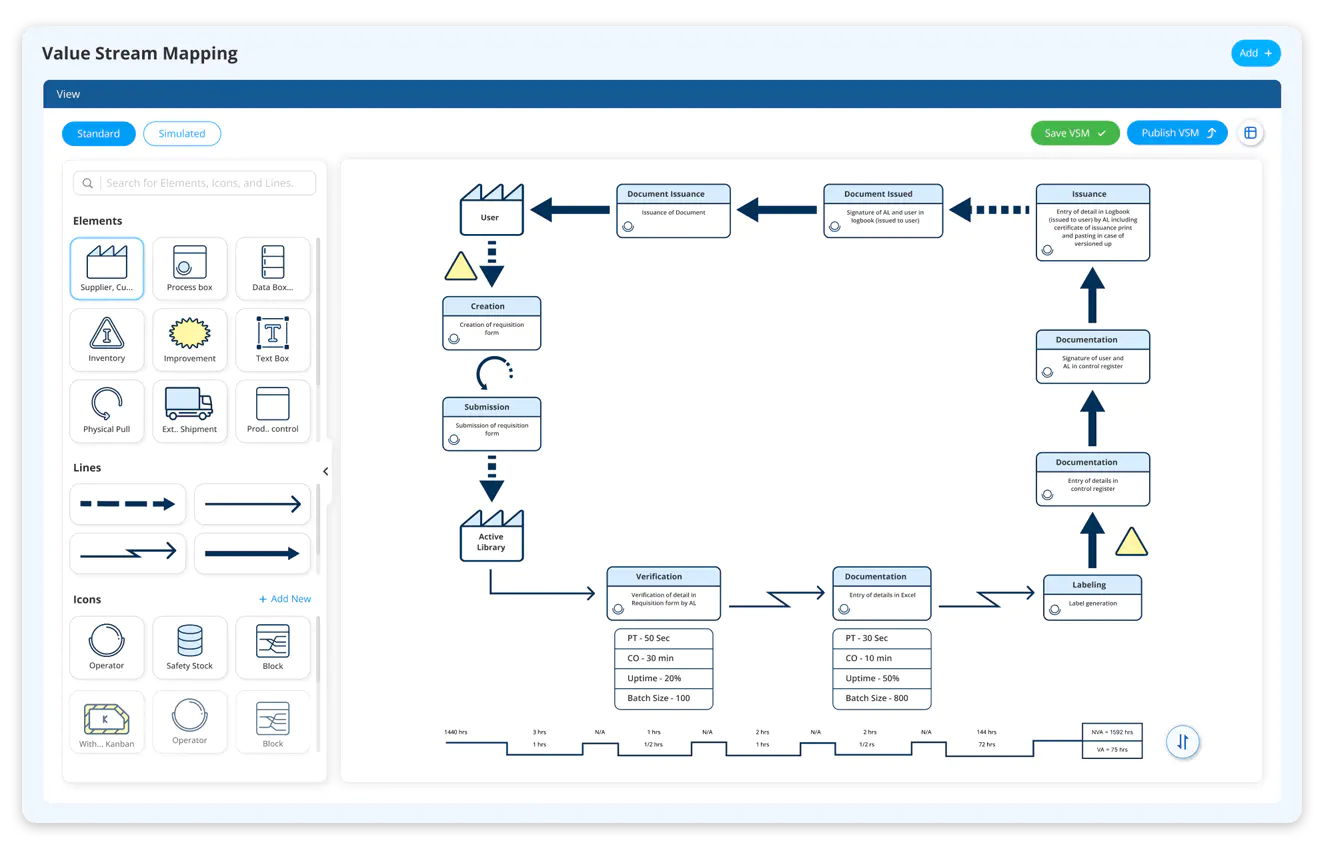
Task: Select the Verification process box
Action: coord(664,594)
